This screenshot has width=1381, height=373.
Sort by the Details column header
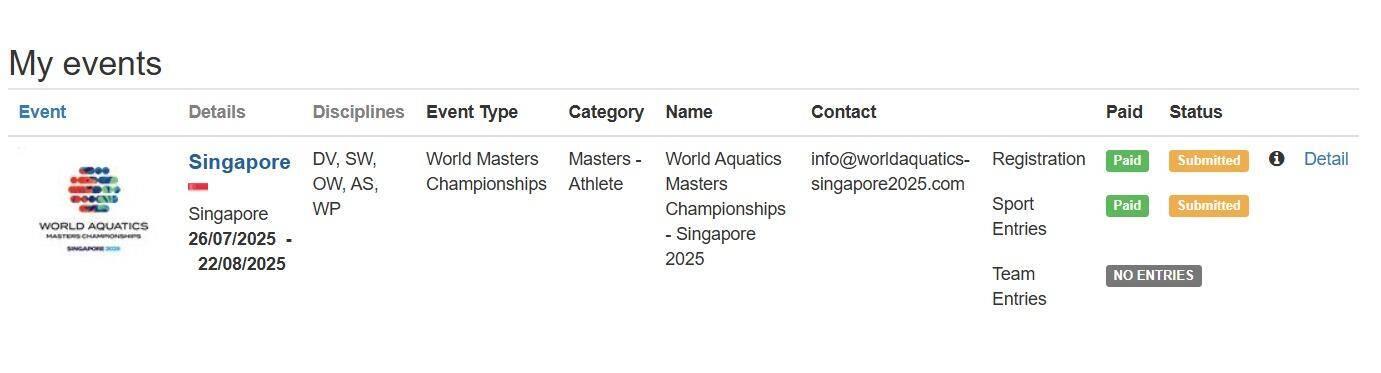[x=217, y=112]
